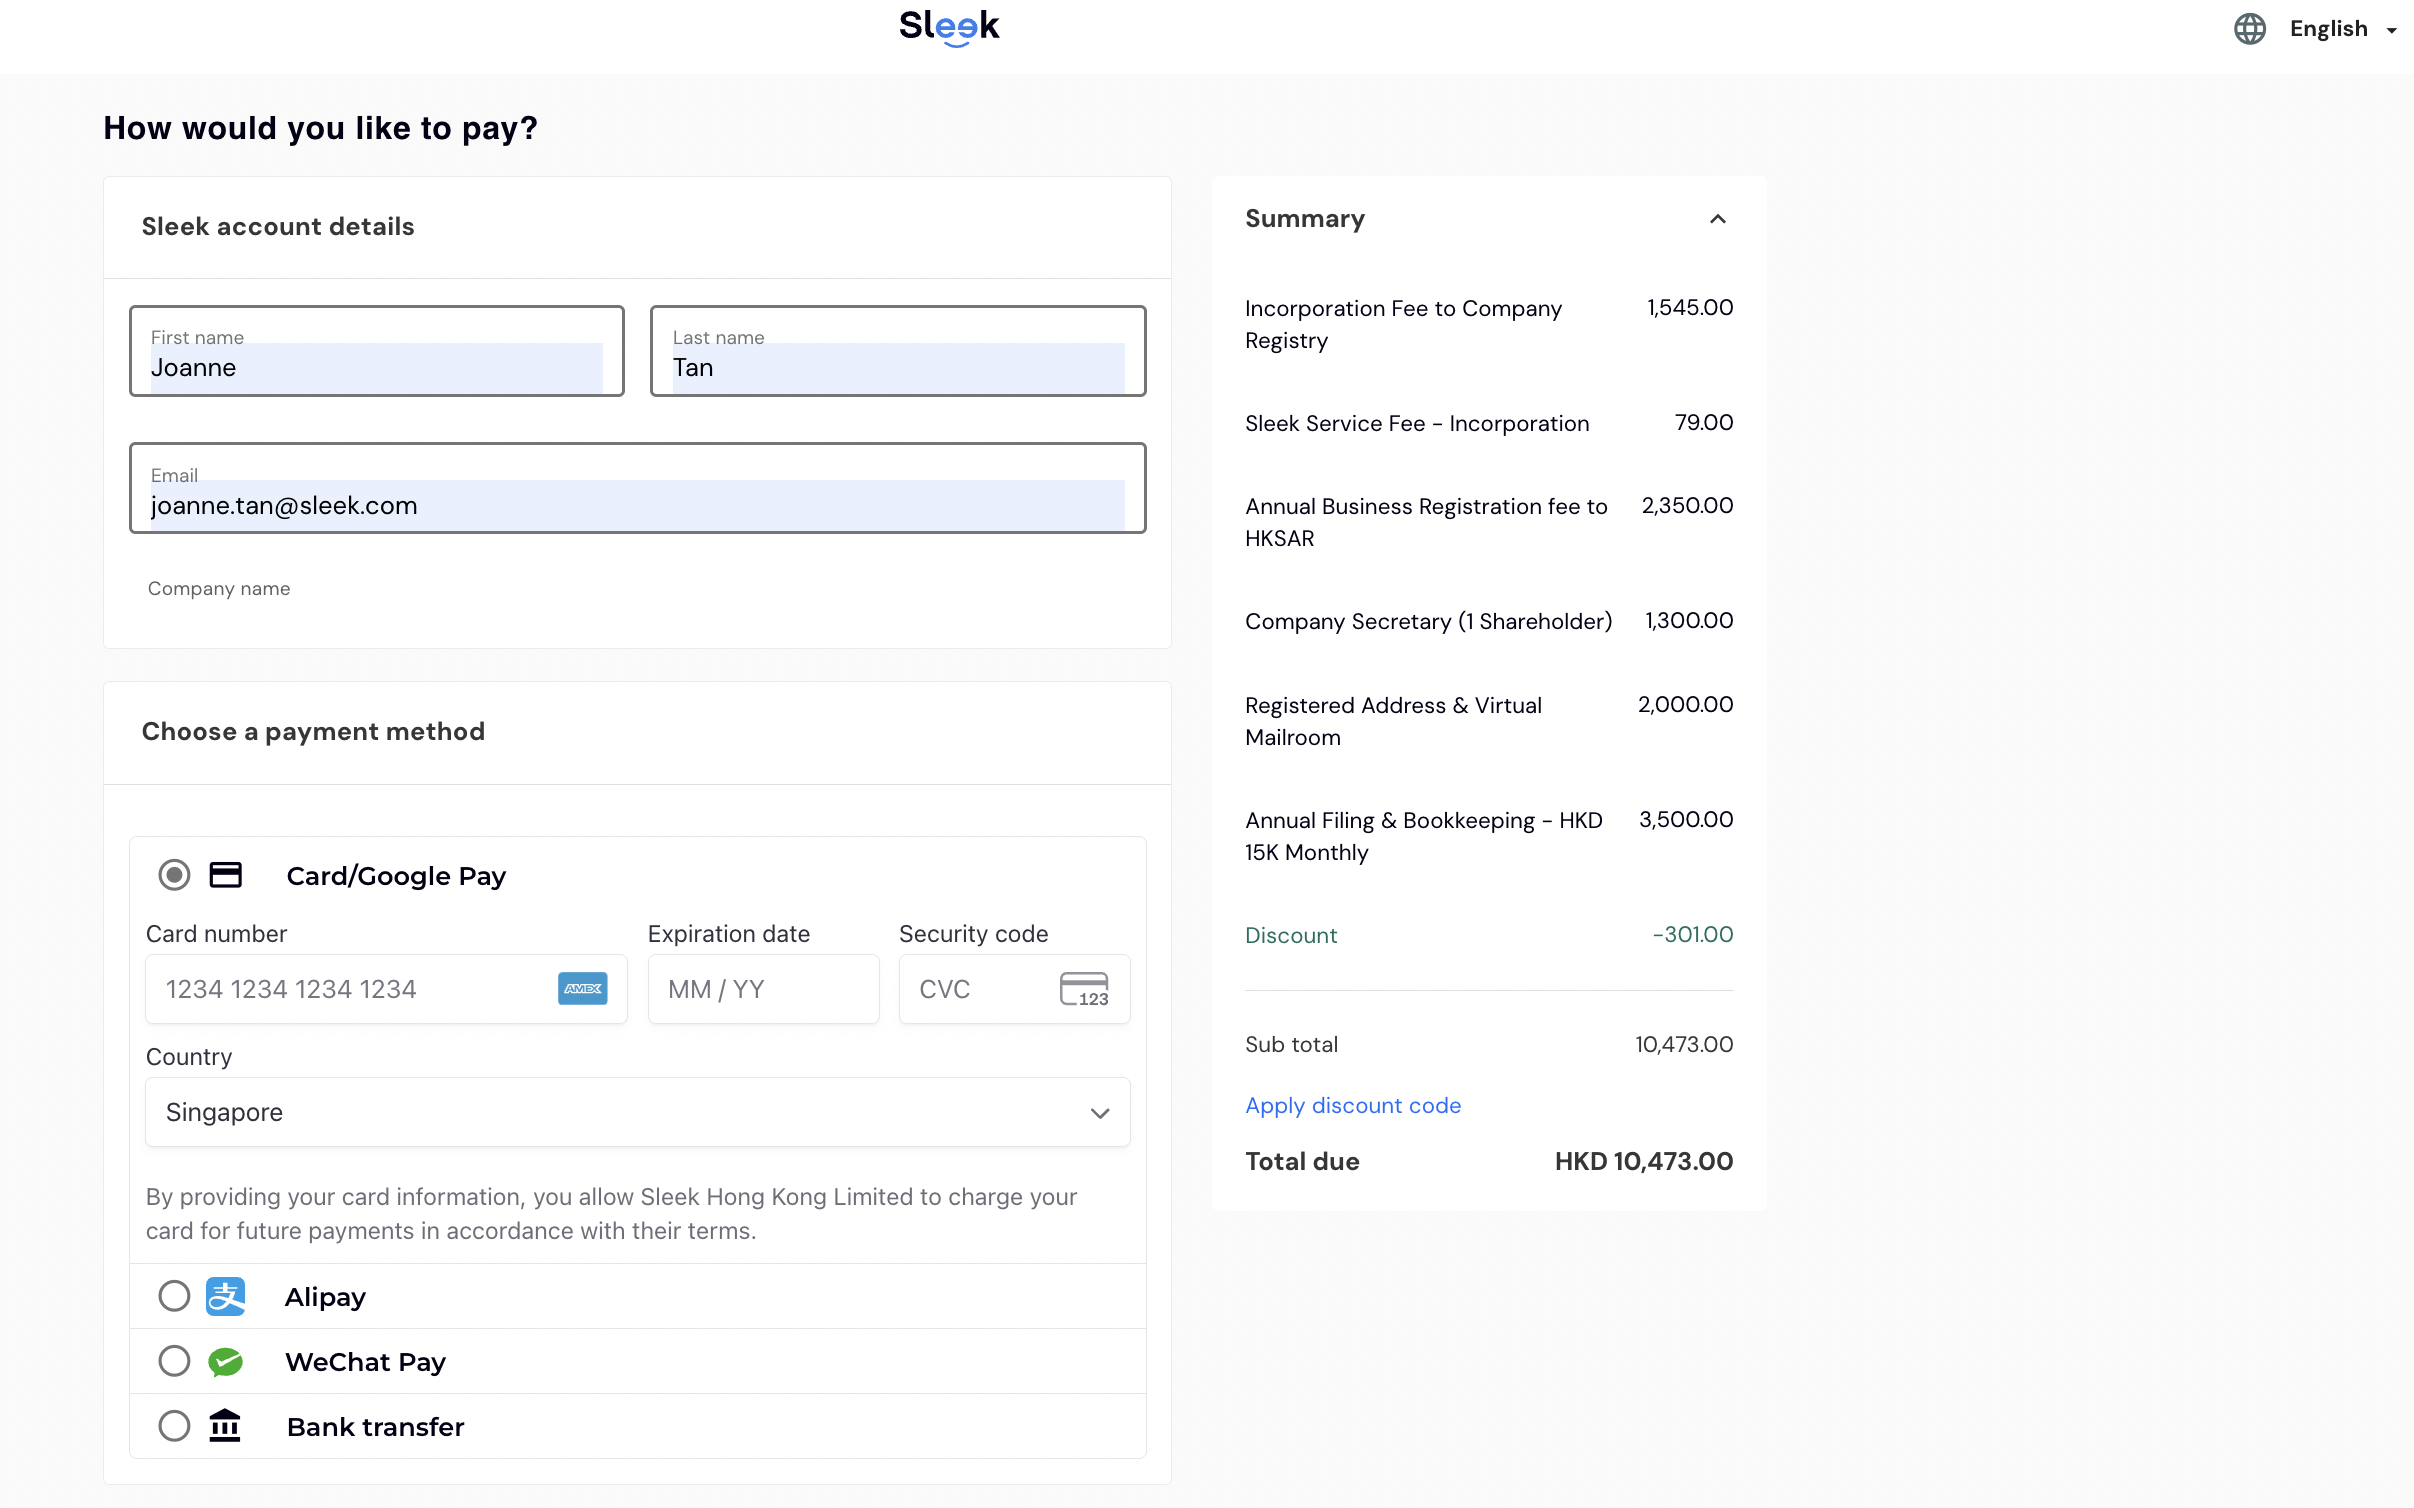The height and width of the screenshot is (1508, 2414).
Task: Open the Country dropdown showing Singapore
Action: pyautogui.click(x=638, y=1112)
